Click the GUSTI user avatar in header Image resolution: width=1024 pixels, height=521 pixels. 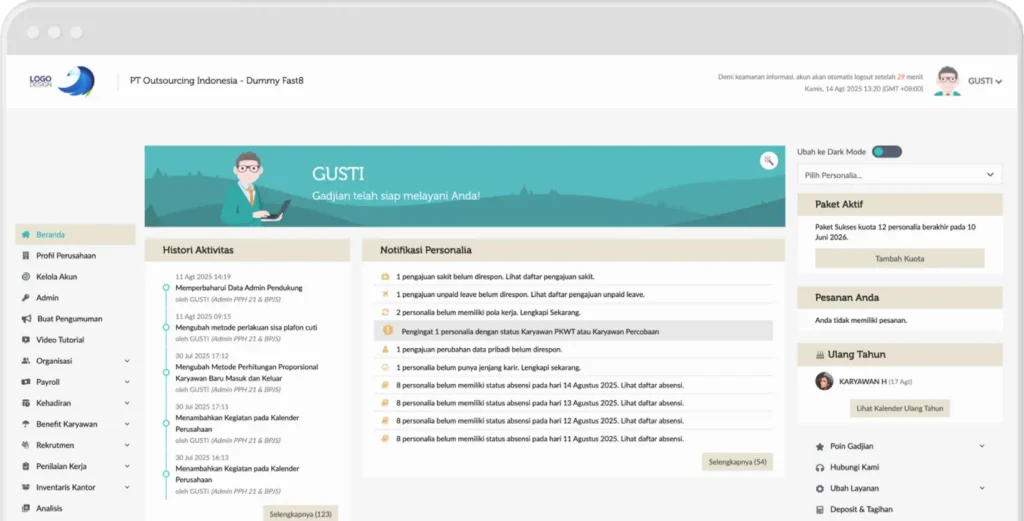[x=948, y=81]
